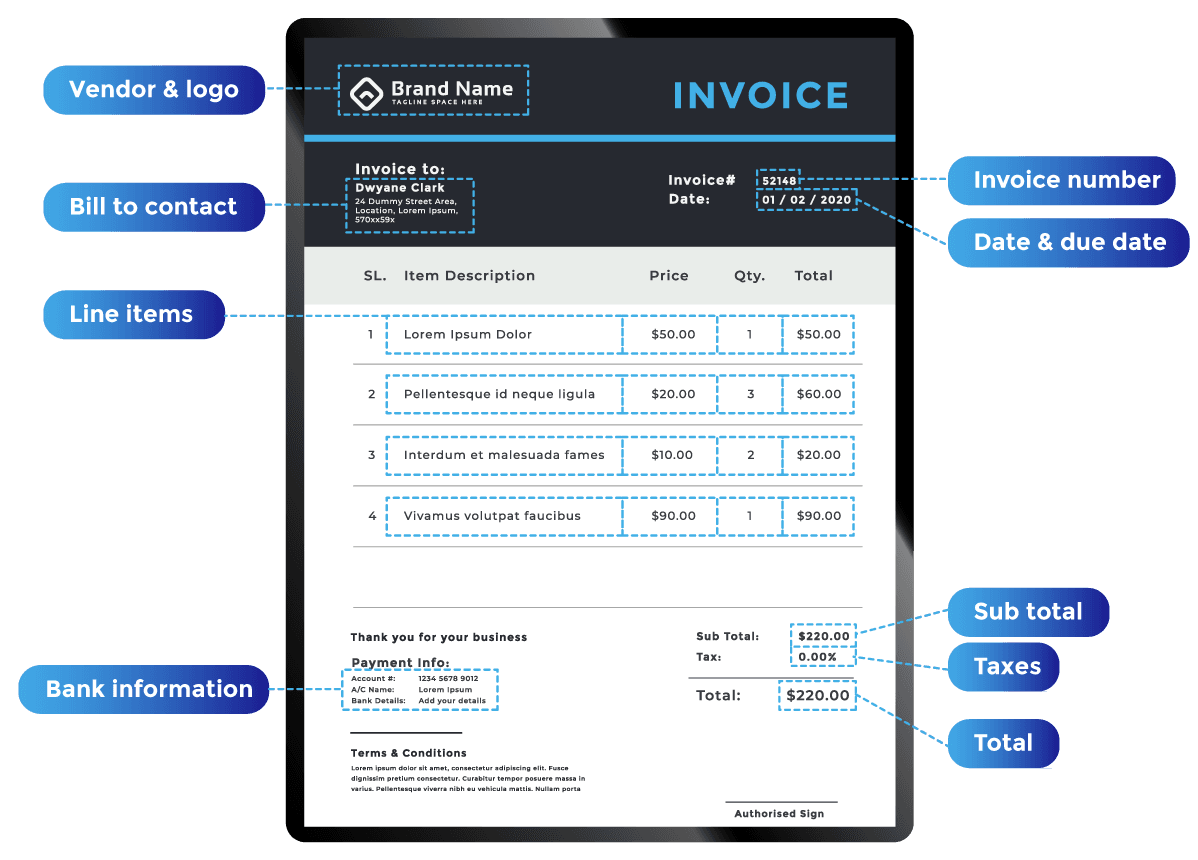1198x860 pixels.
Task: Select the Sub total label
Action: [x=1028, y=612]
